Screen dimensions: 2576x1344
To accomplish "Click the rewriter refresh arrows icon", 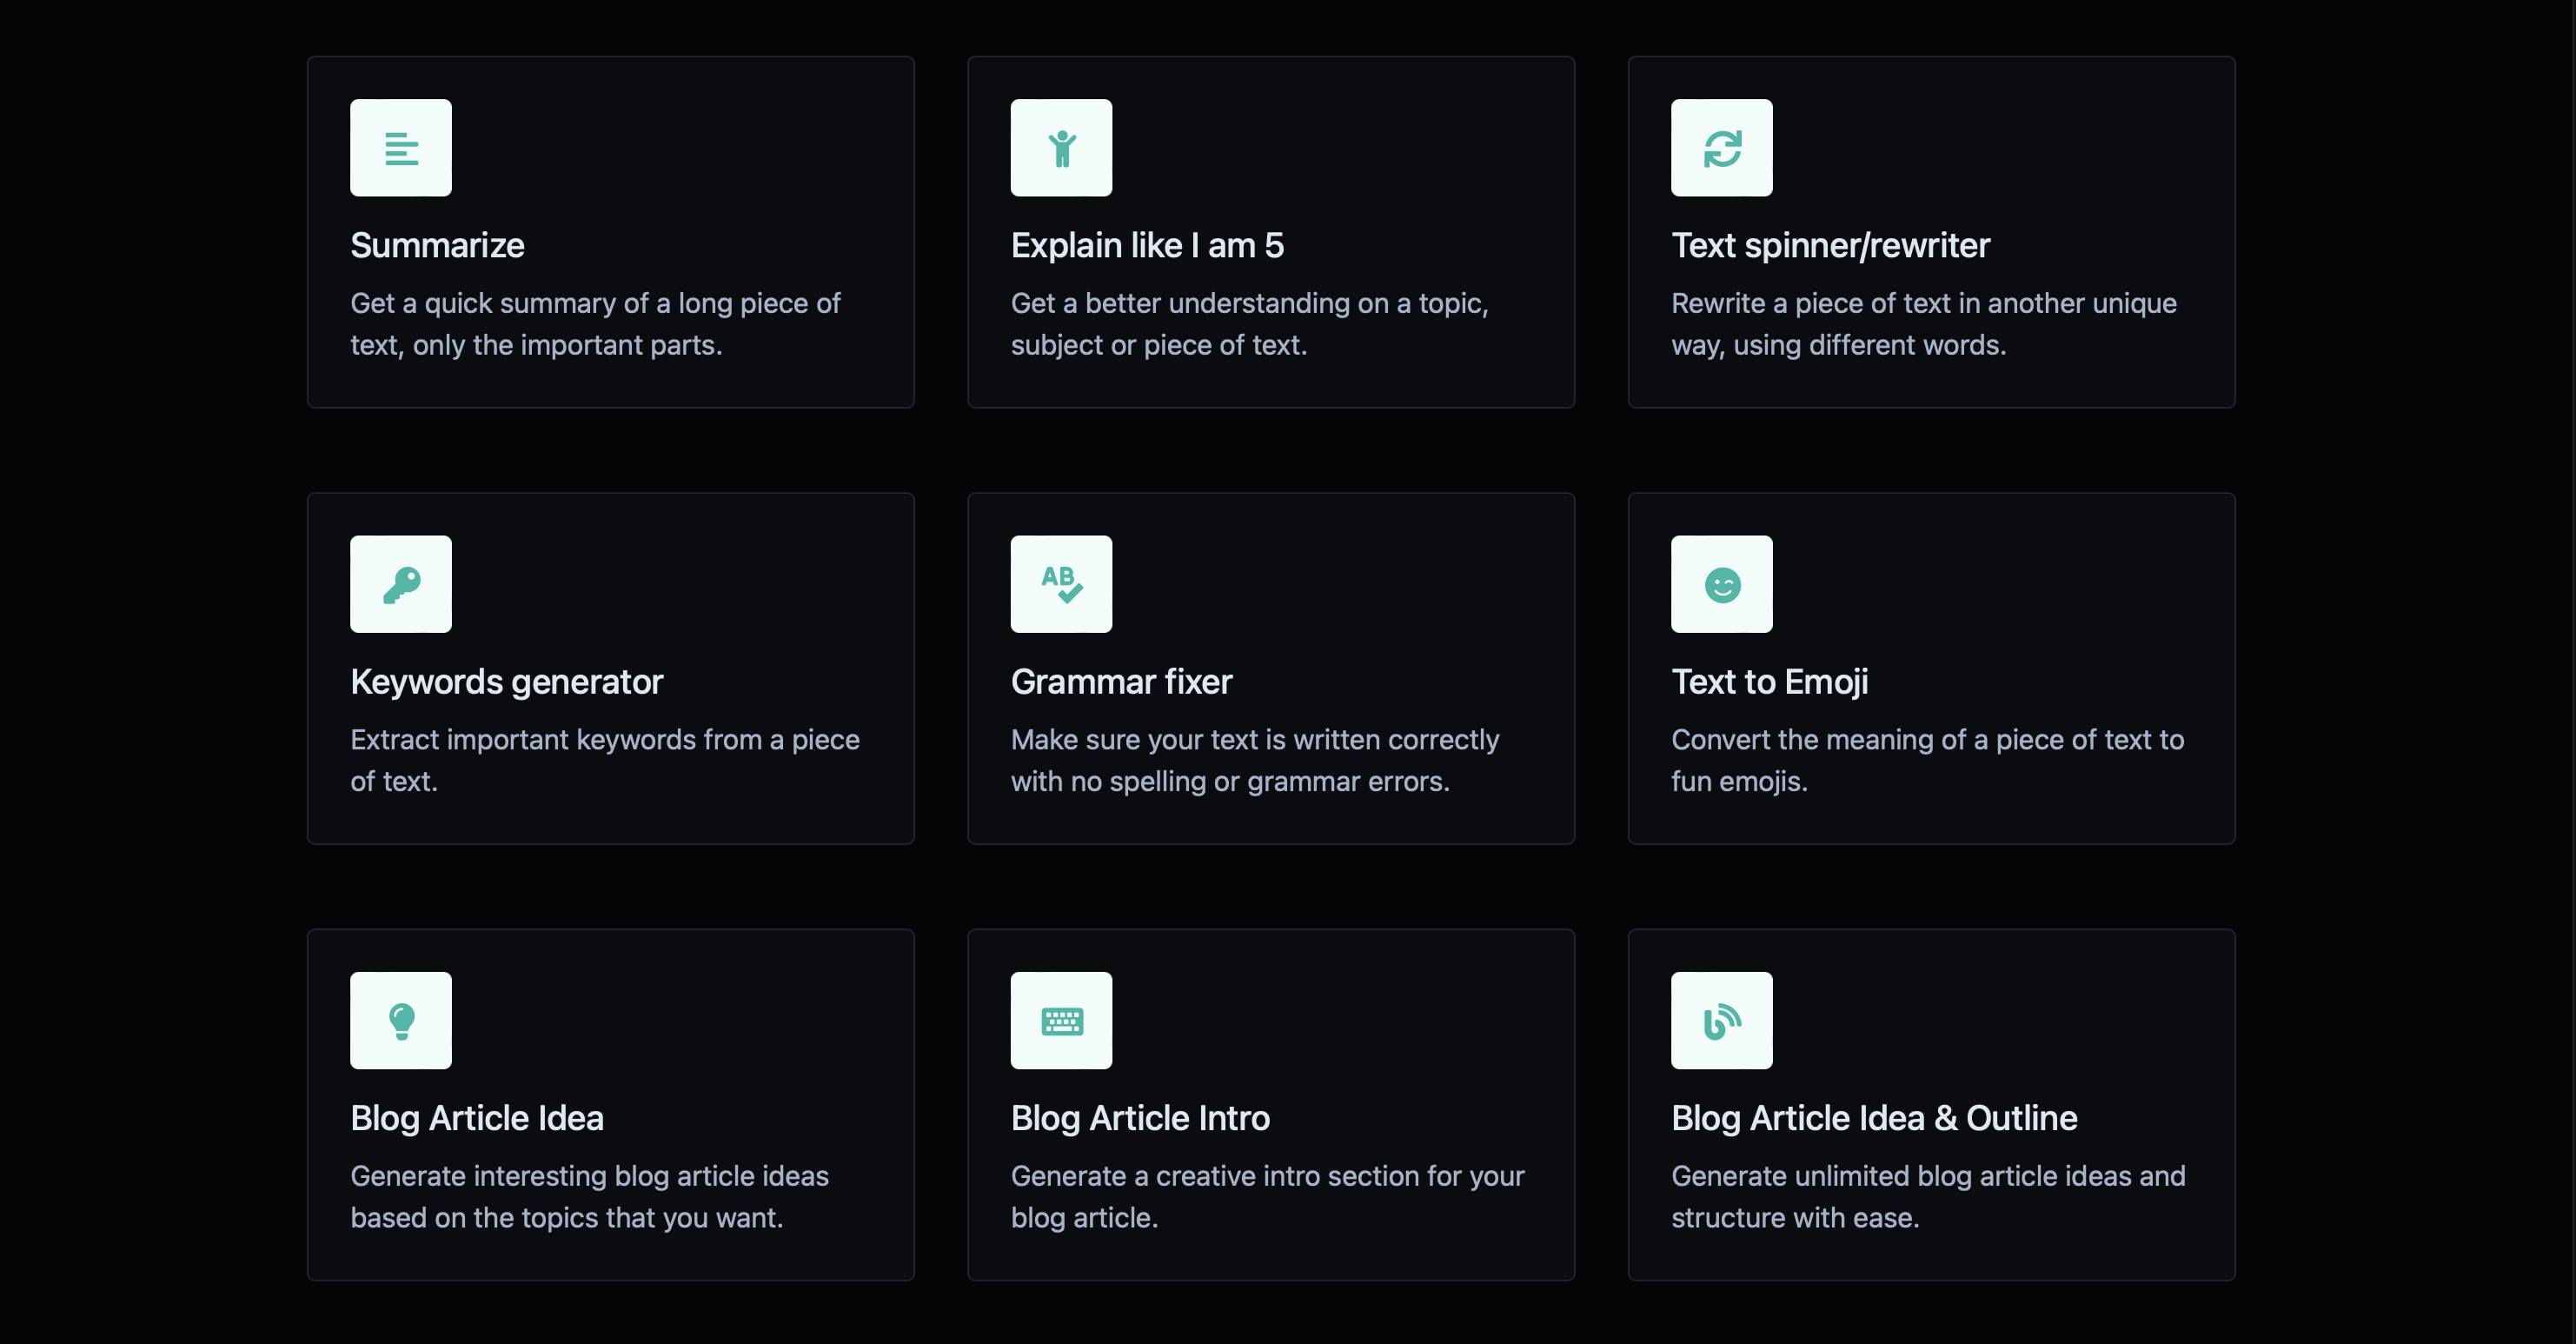I will [1721, 148].
